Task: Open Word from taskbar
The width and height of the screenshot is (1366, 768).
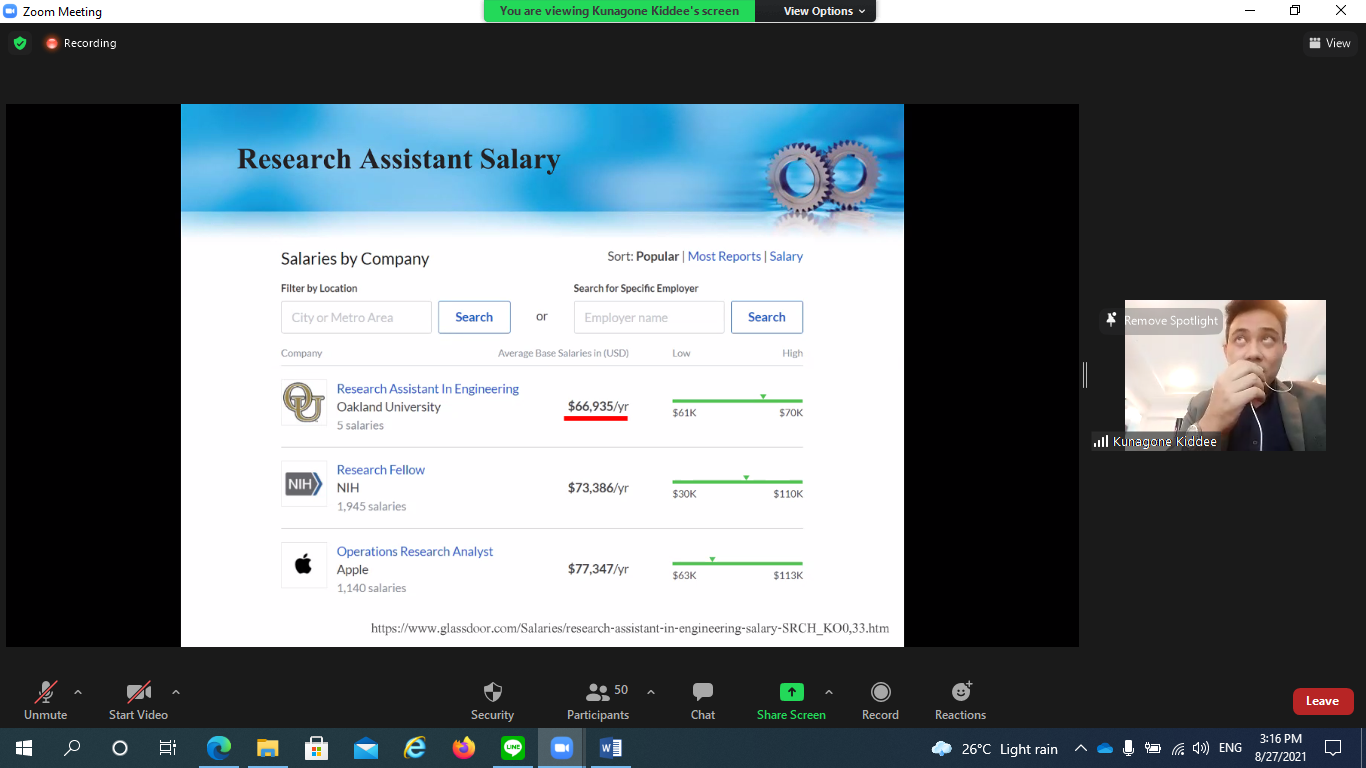Action: (611, 748)
